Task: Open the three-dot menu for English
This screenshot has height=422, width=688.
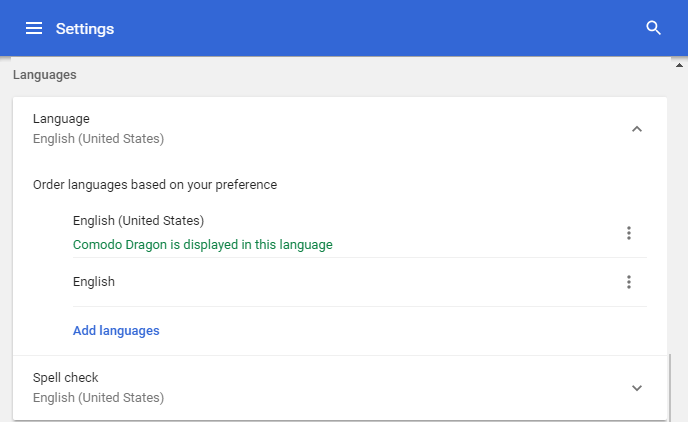Action: tap(629, 282)
